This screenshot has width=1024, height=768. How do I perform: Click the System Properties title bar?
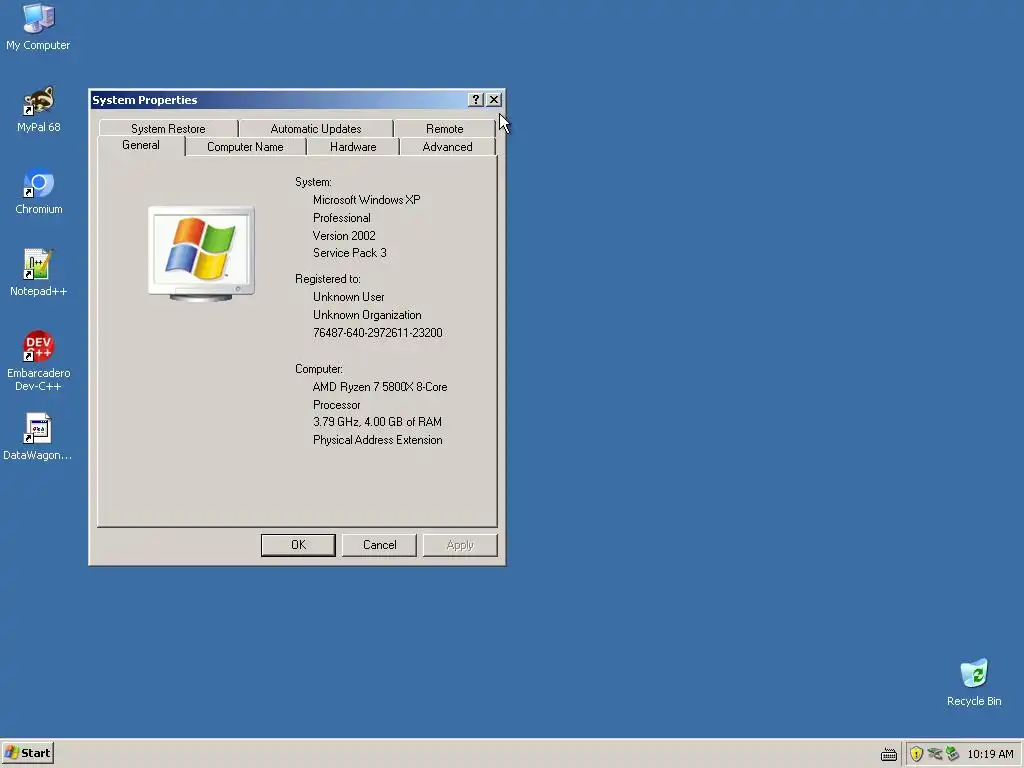pos(279,99)
